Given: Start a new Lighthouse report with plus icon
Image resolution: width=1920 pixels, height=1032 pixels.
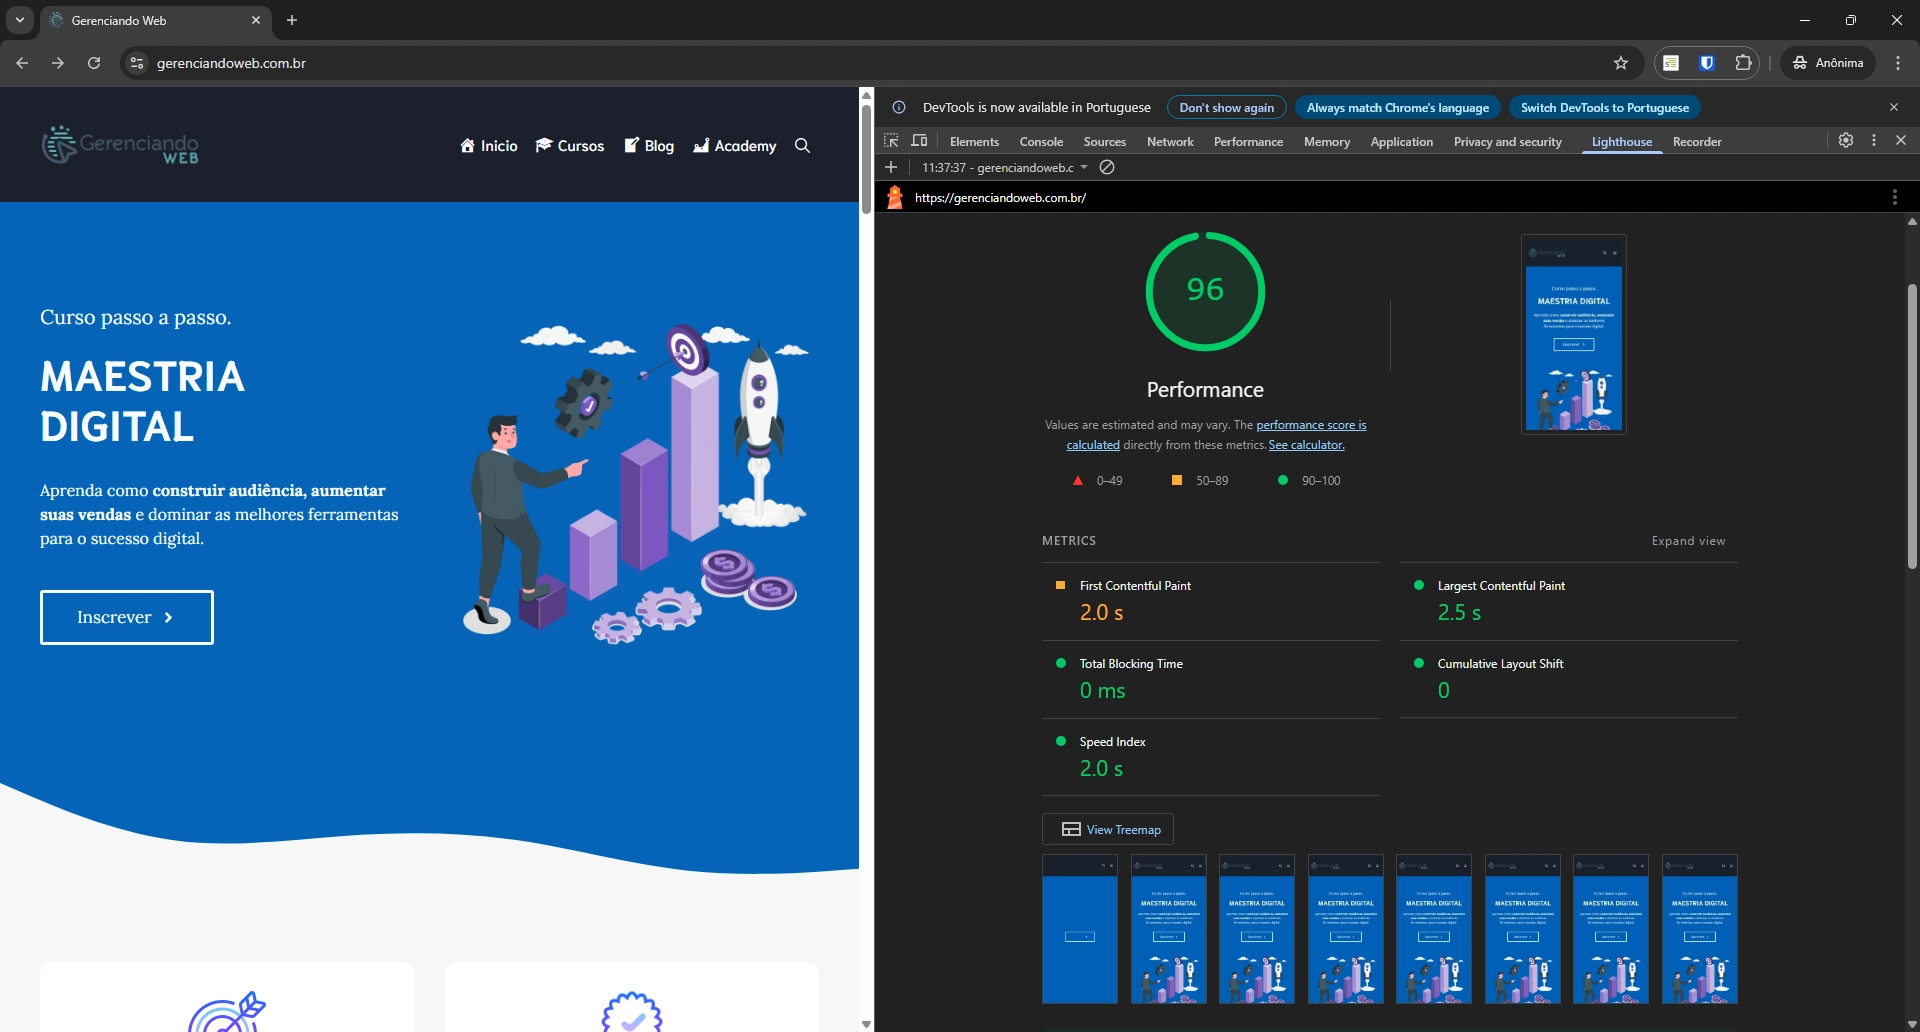Looking at the screenshot, I should [x=891, y=168].
